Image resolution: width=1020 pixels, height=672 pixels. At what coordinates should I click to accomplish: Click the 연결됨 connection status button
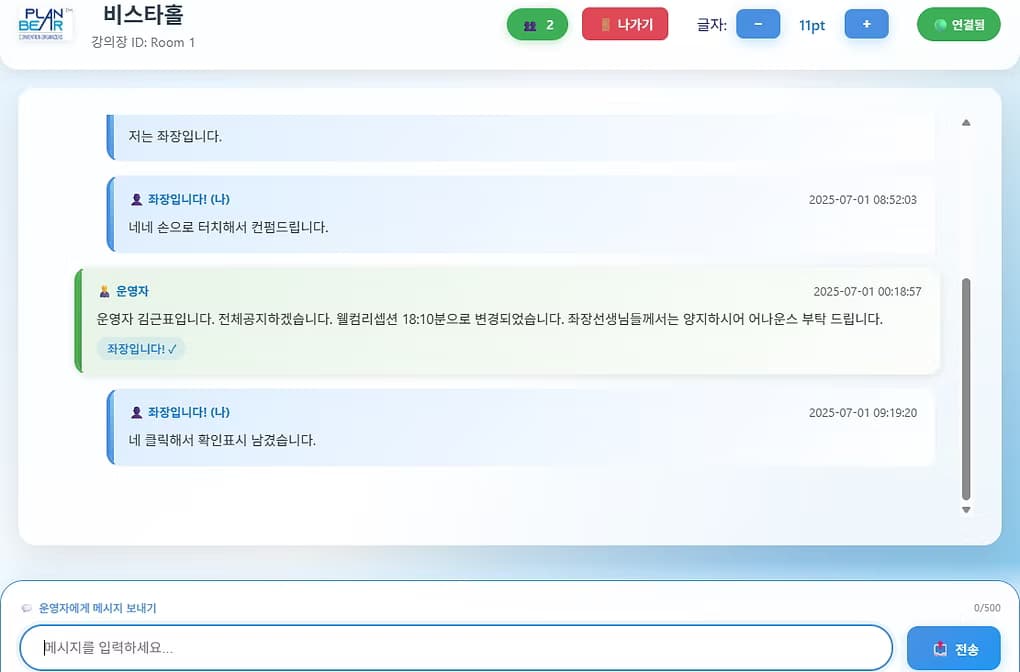[959, 25]
